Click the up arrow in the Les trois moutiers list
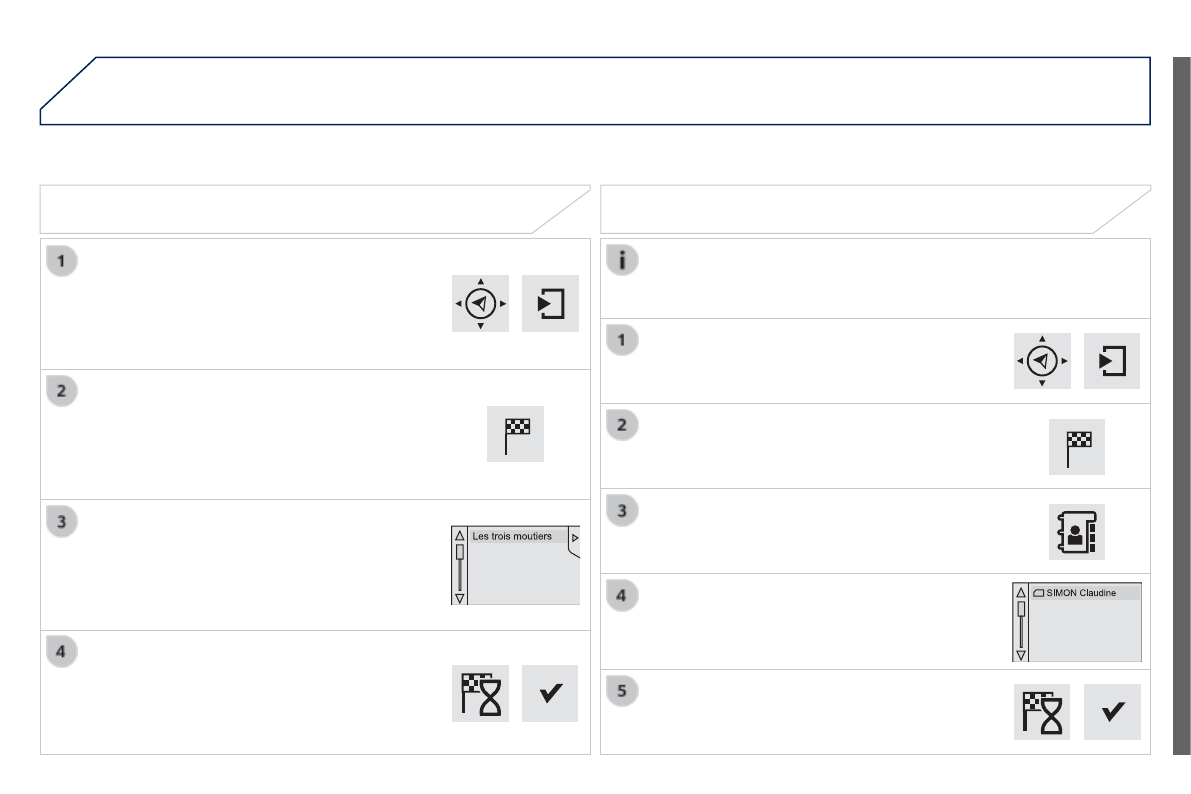 460,536
